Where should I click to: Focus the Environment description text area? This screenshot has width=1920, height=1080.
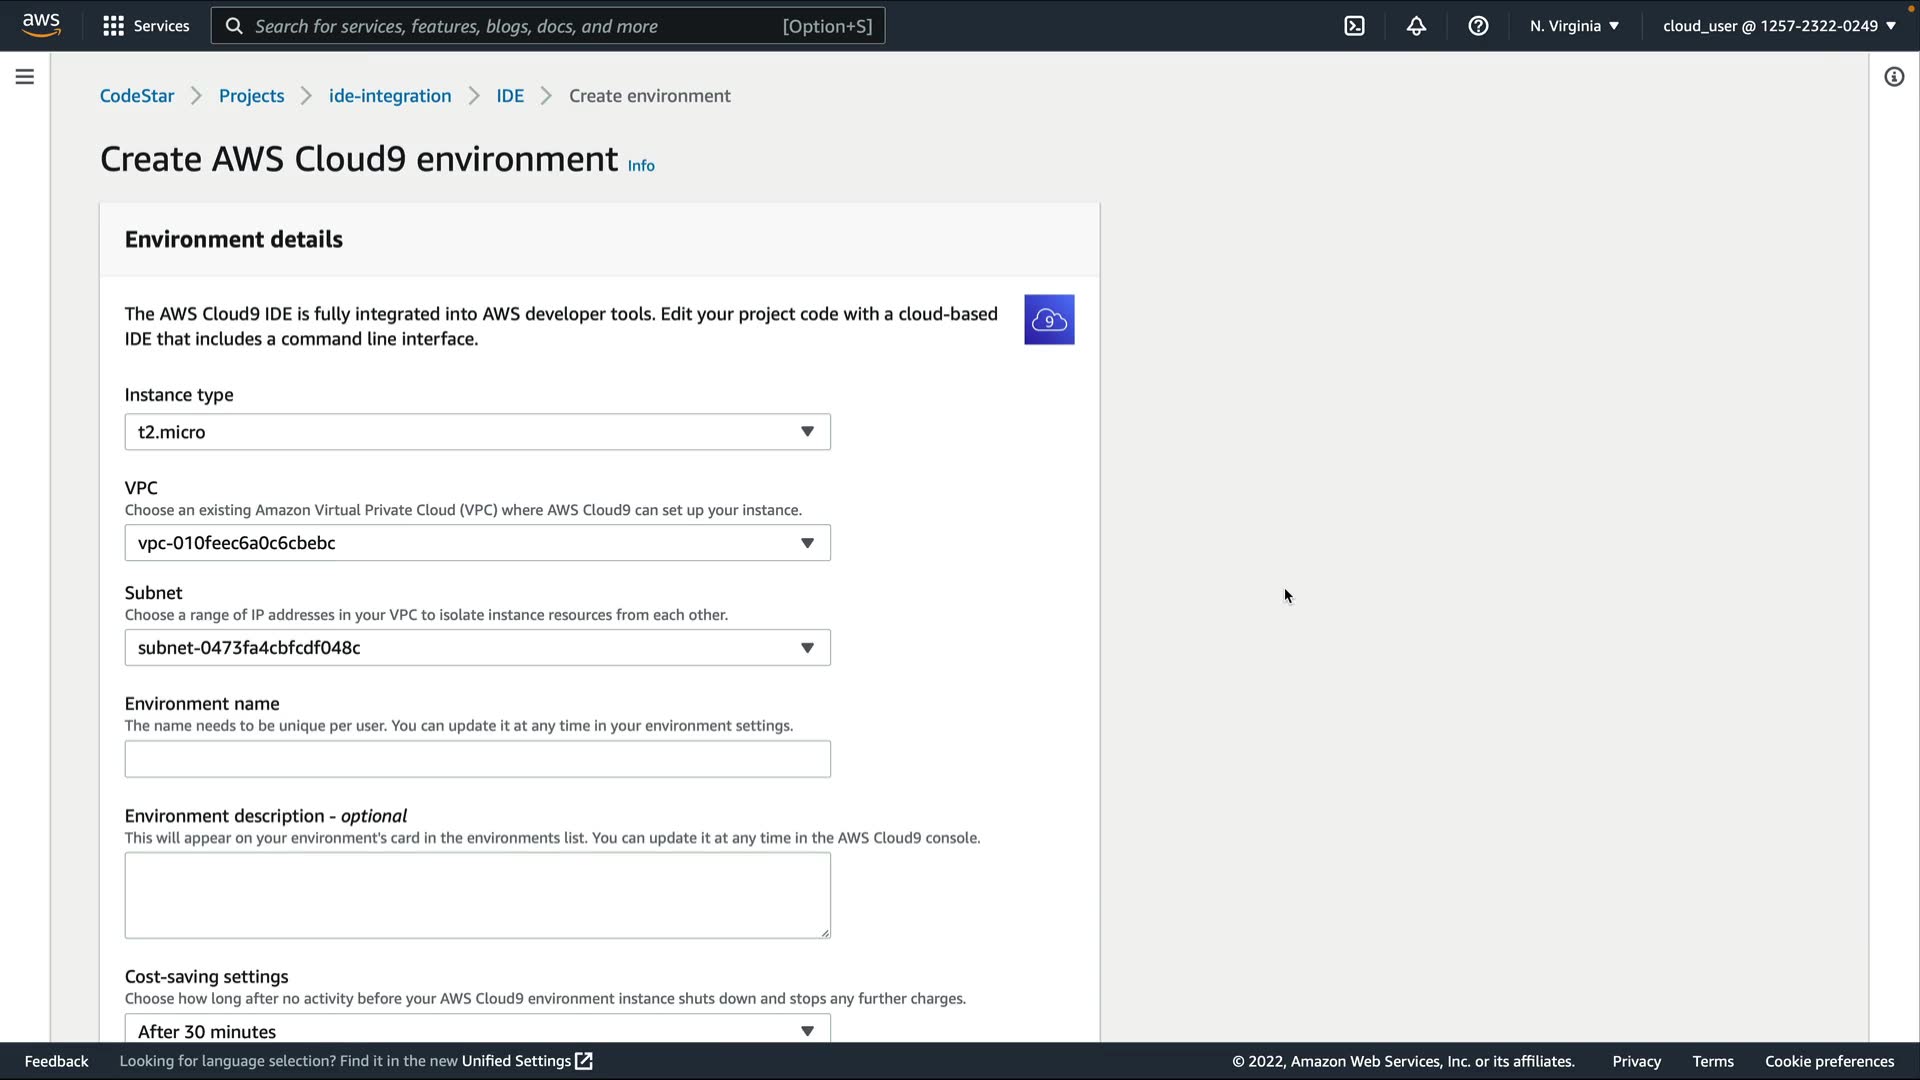click(x=477, y=895)
